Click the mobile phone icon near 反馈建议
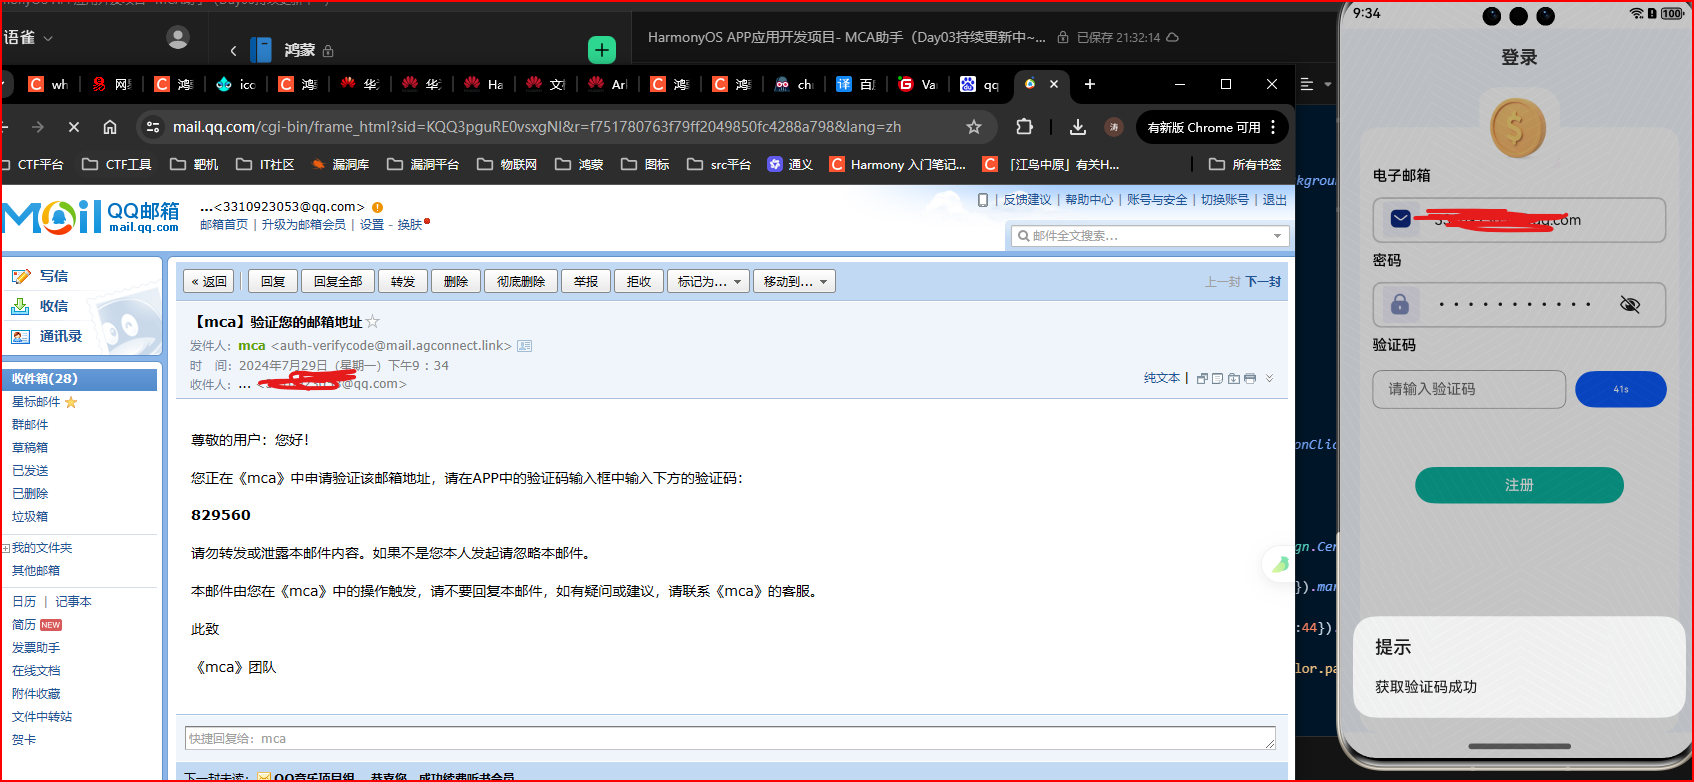Screen dimensions: 1694x782 (x=983, y=200)
